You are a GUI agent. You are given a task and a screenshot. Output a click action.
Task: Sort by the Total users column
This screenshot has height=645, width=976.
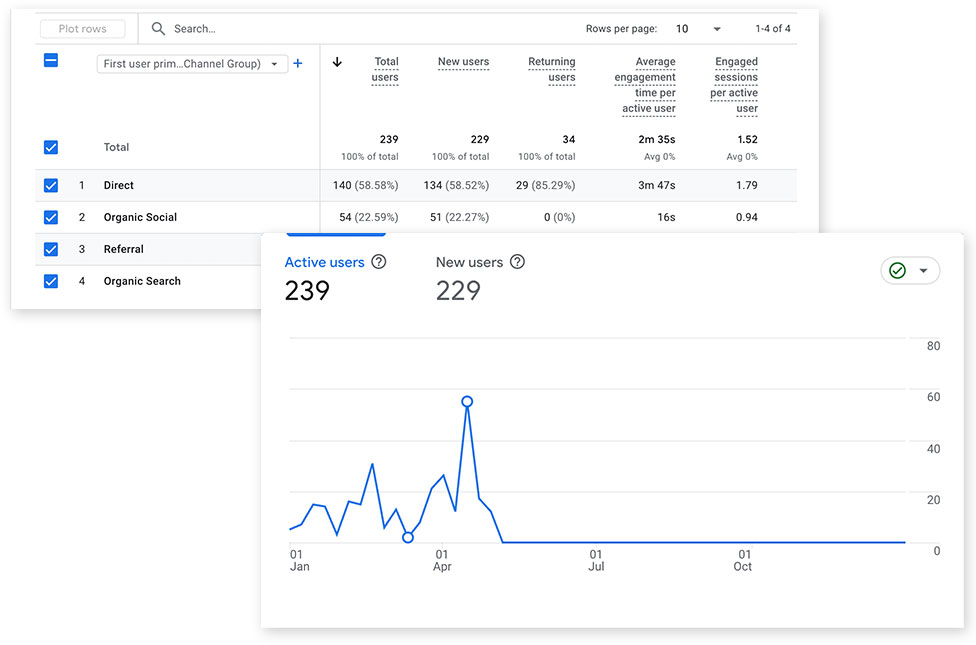(x=385, y=69)
